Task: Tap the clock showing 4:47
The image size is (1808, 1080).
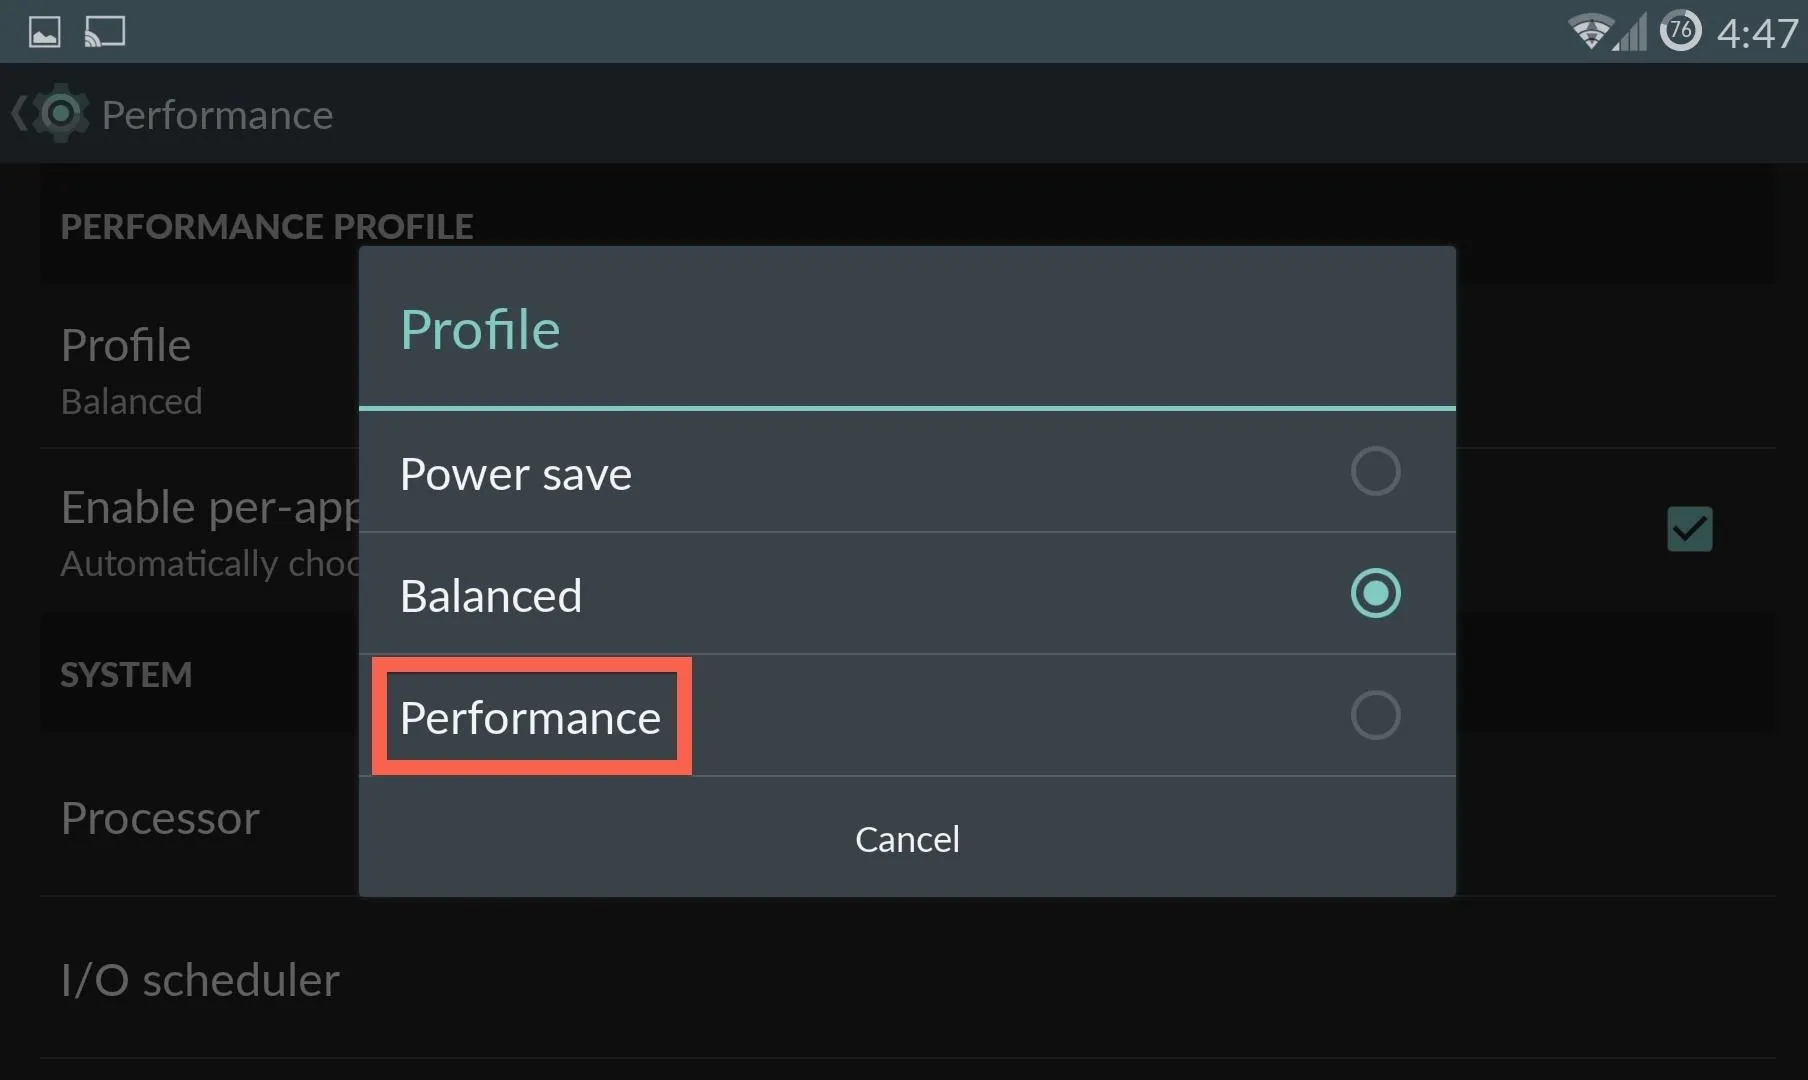Action: click(1757, 33)
